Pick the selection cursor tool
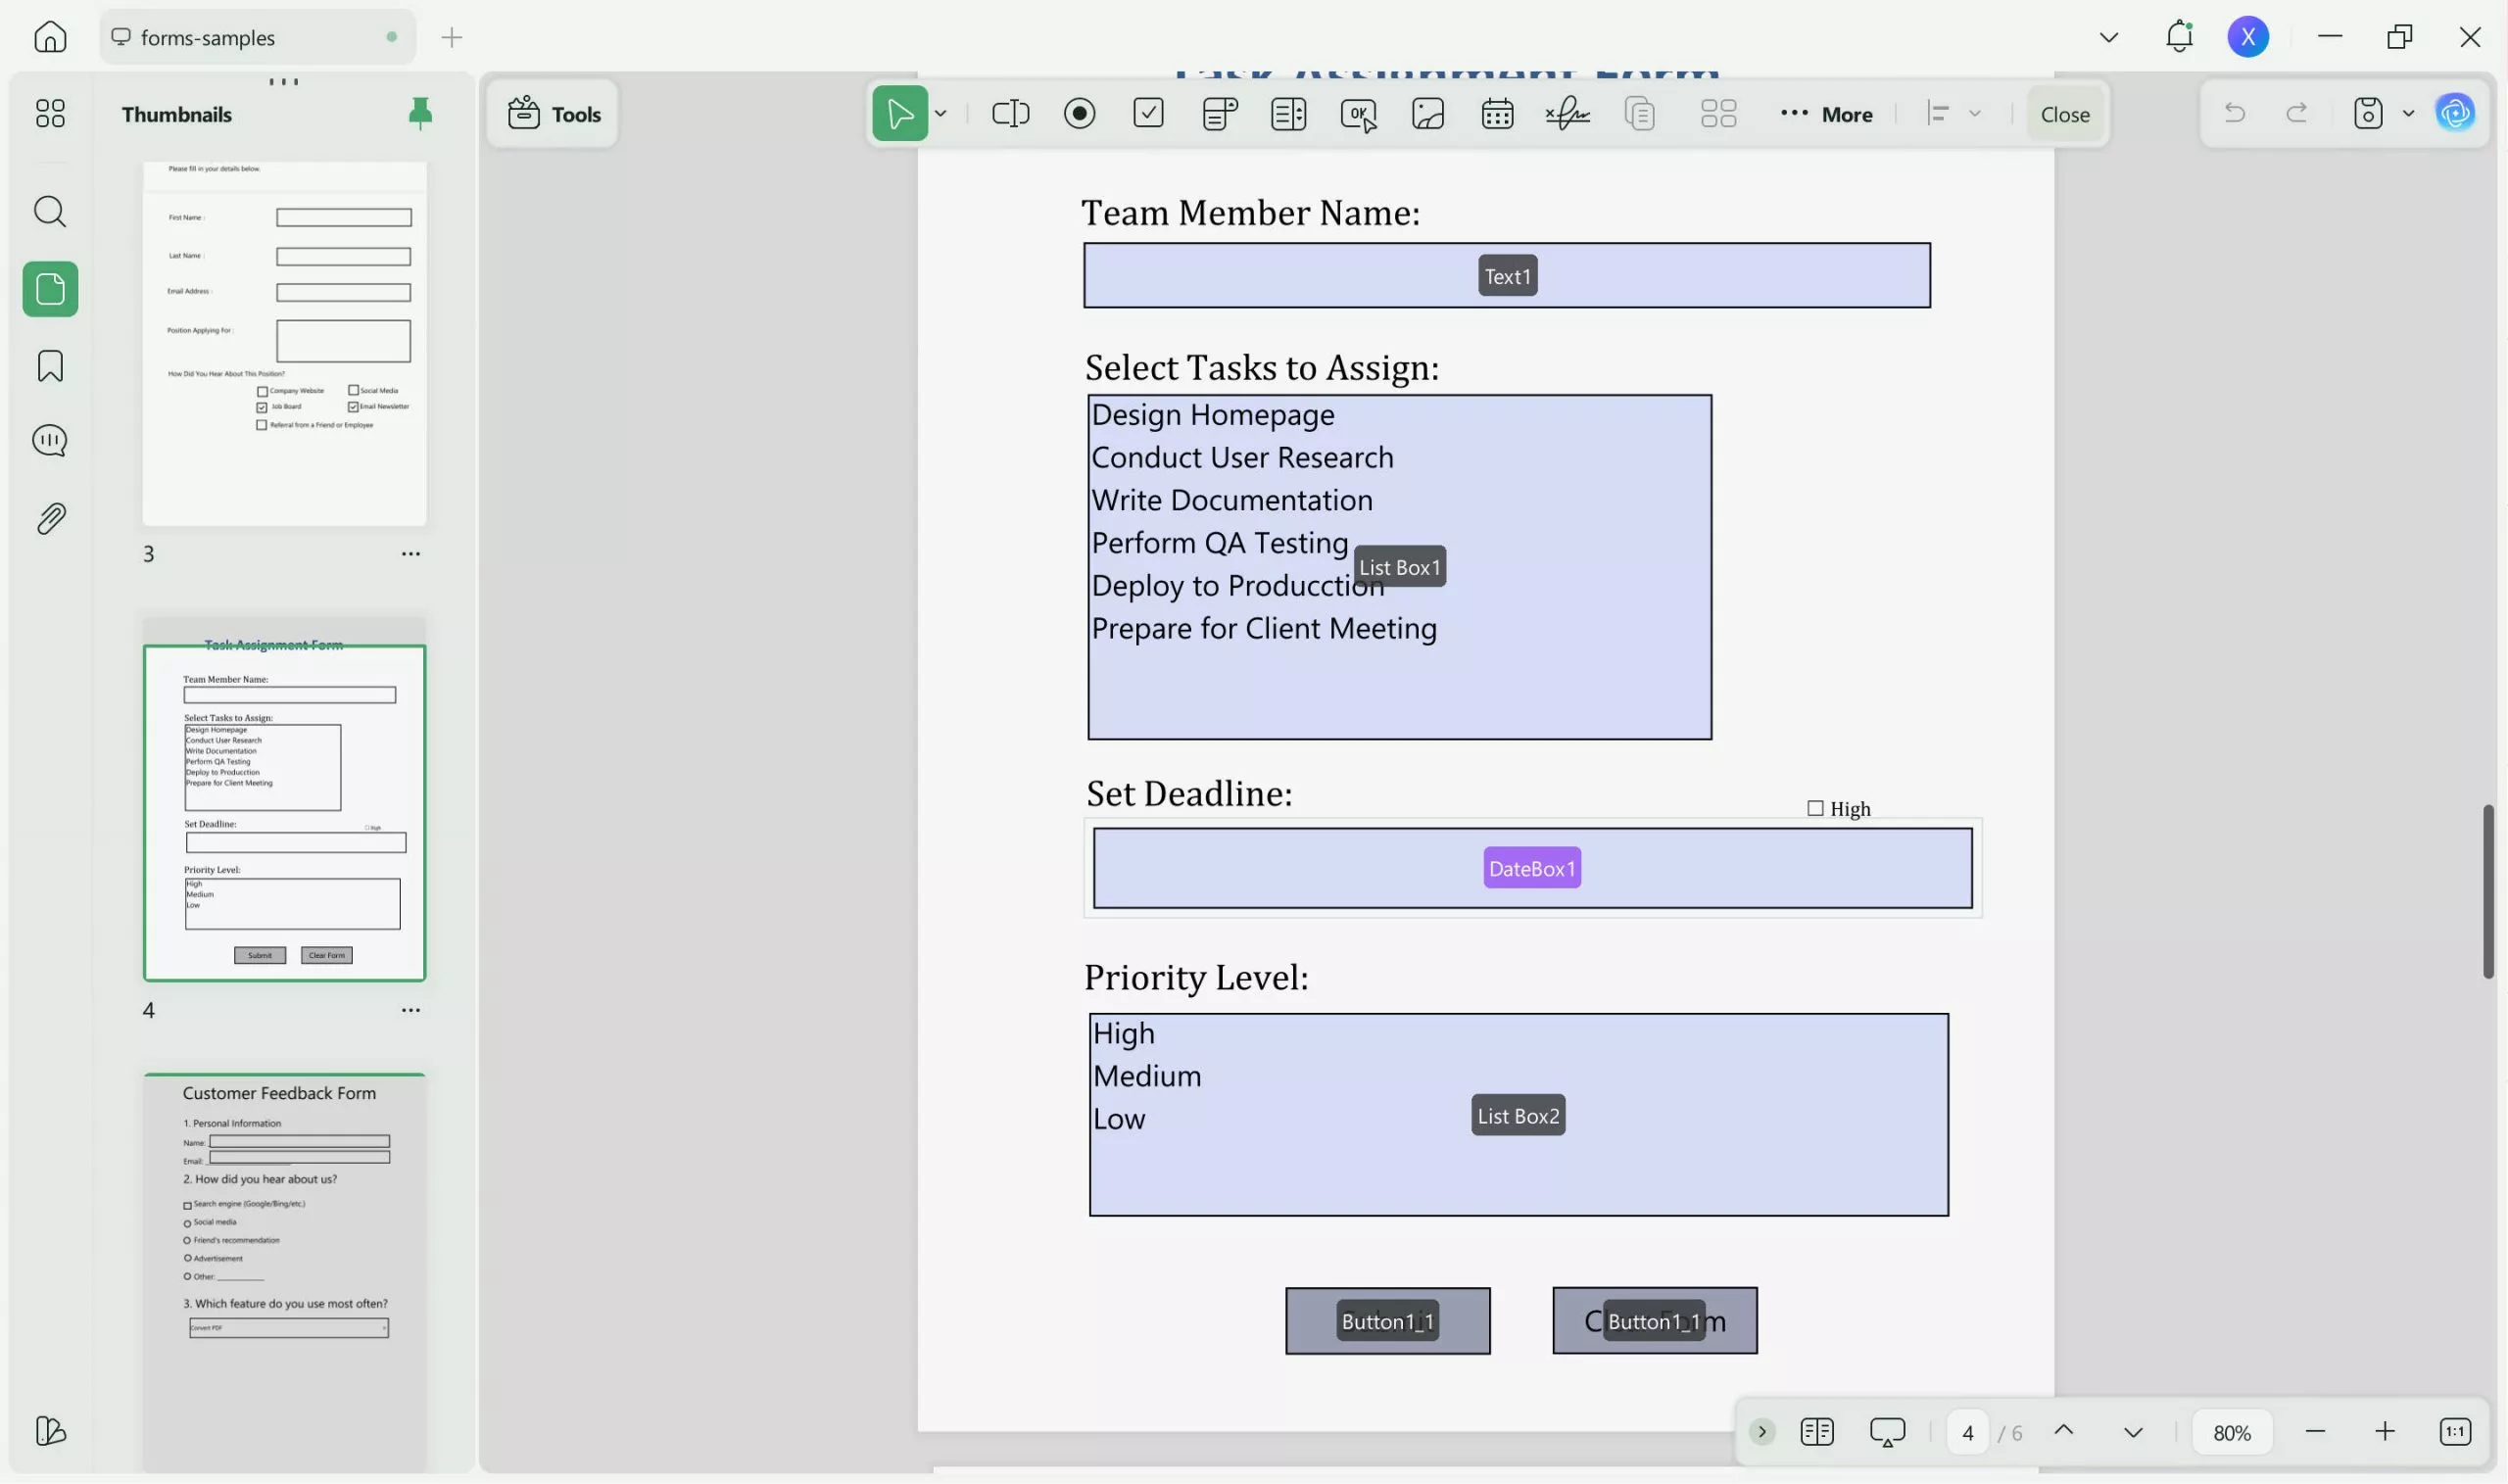Viewport: 2508px width, 1484px height. (x=899, y=113)
